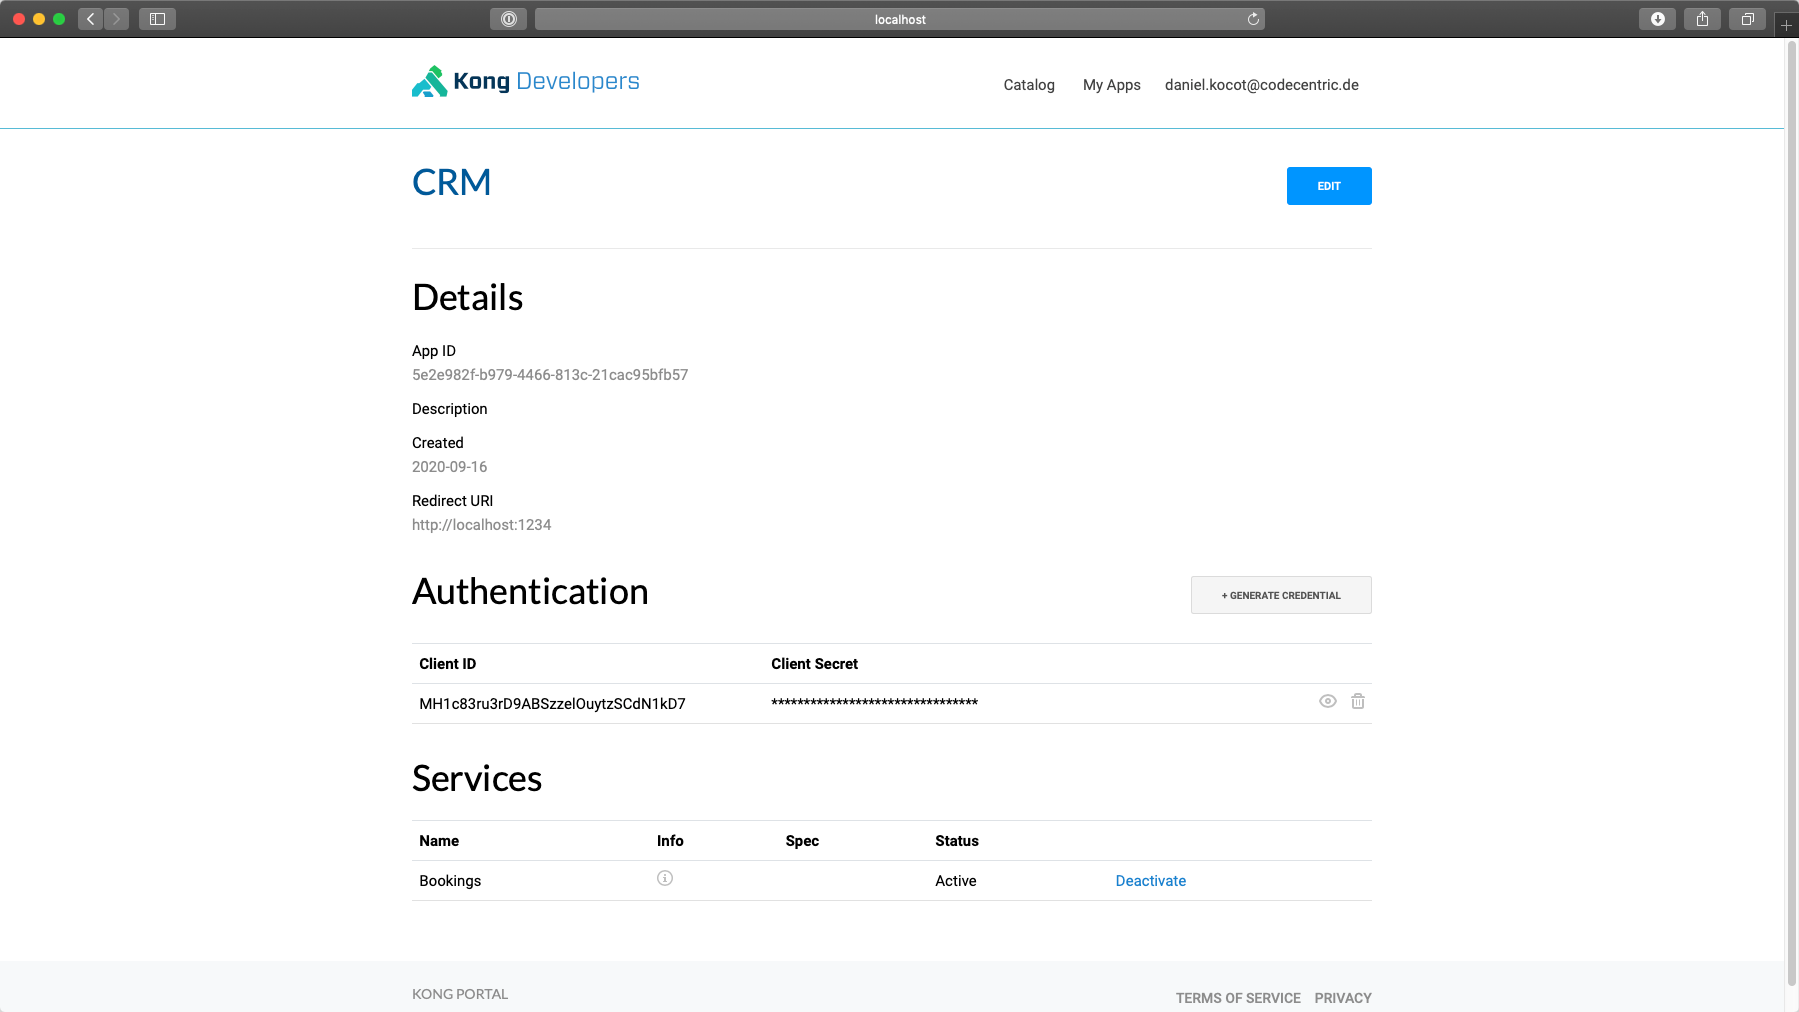Screen dimensions: 1799x1012
Task: Click the Active status cell
Action: pos(956,881)
